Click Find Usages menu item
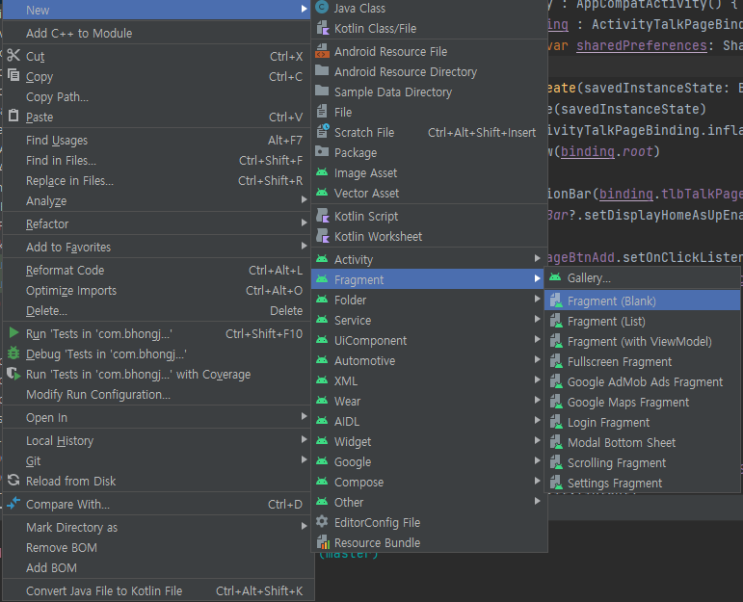 click(156, 140)
